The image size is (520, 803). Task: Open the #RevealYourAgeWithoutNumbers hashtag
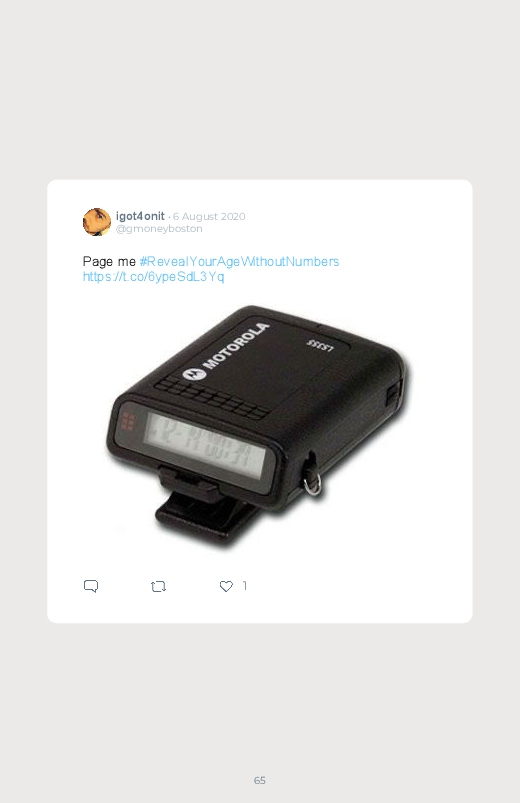239,262
